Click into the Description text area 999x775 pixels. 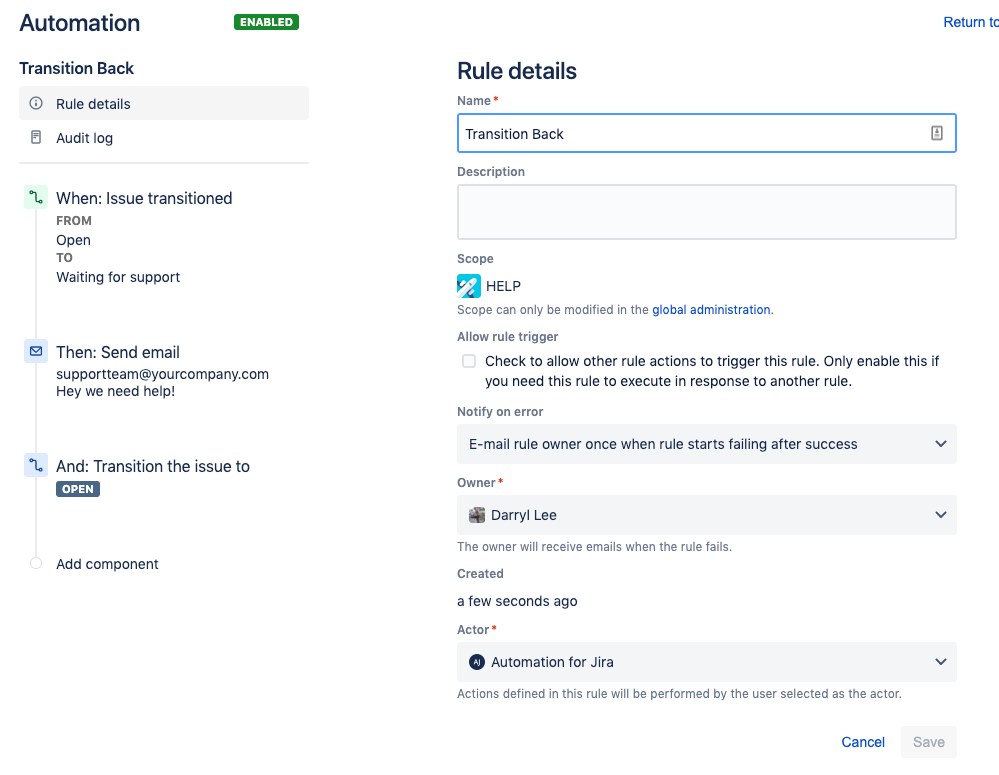tap(706, 212)
